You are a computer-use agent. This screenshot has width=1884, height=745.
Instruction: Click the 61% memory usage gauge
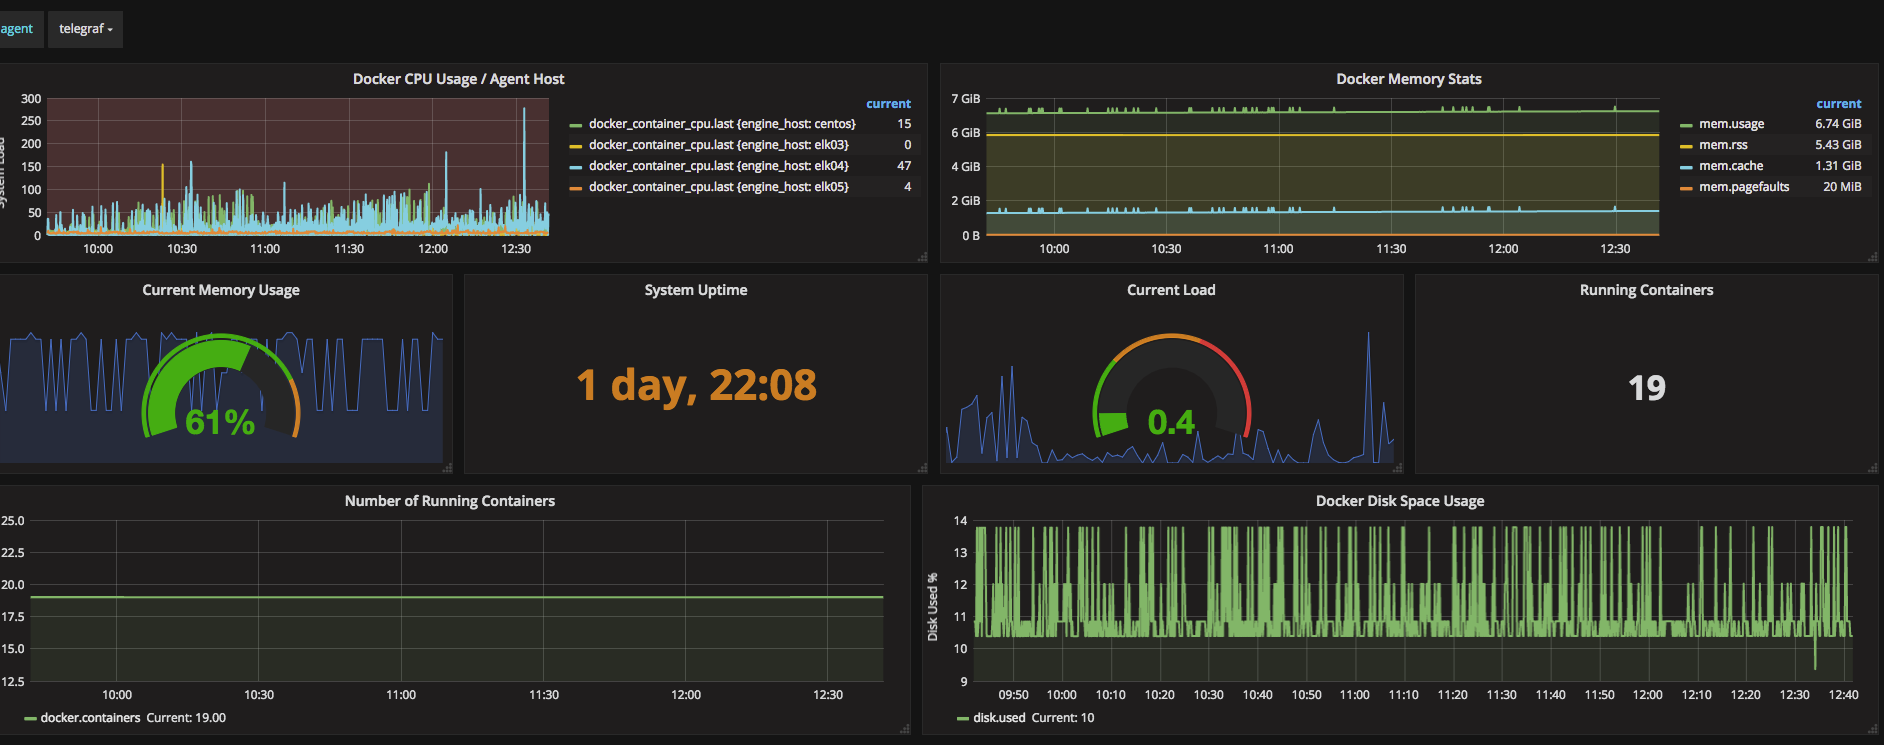(x=221, y=387)
